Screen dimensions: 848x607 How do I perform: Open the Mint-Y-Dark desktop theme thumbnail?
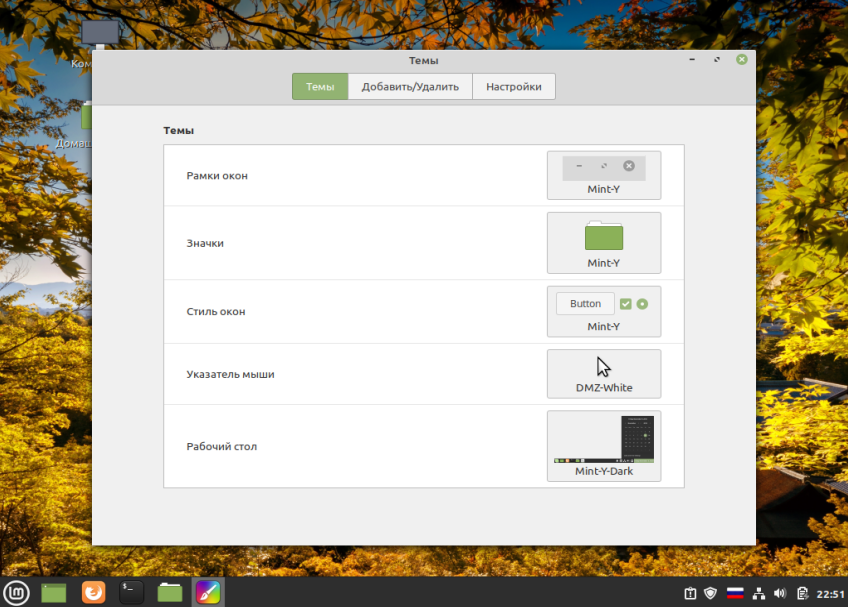[x=604, y=446]
